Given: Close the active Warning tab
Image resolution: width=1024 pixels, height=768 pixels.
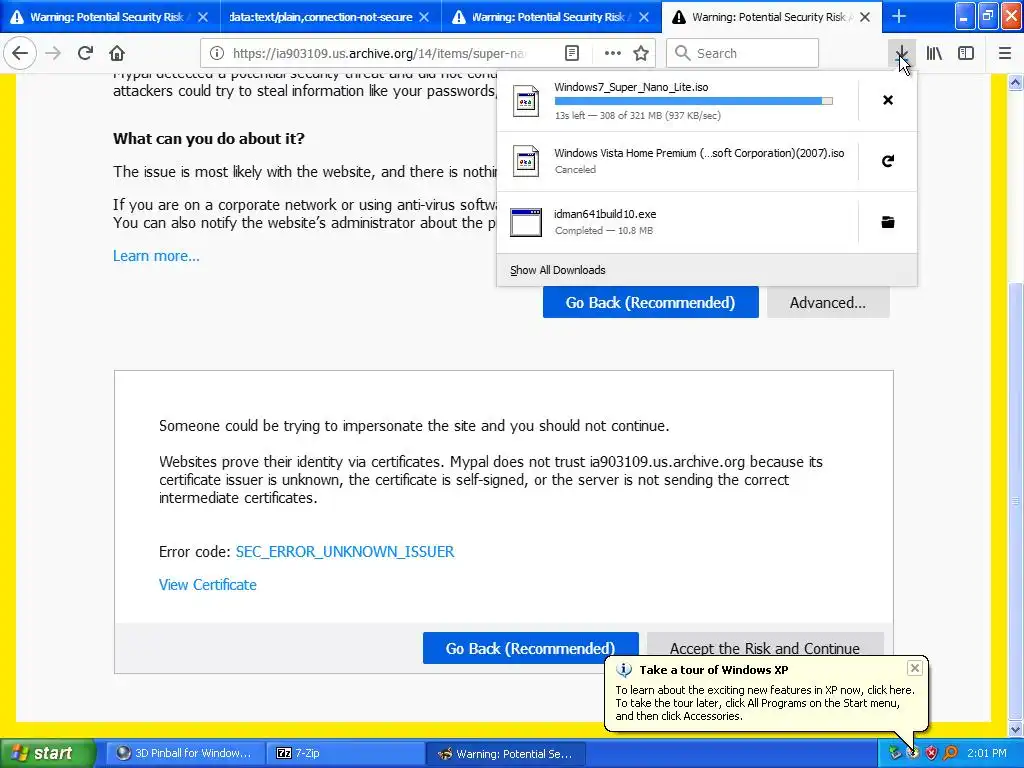Looking at the screenshot, I should [865, 17].
